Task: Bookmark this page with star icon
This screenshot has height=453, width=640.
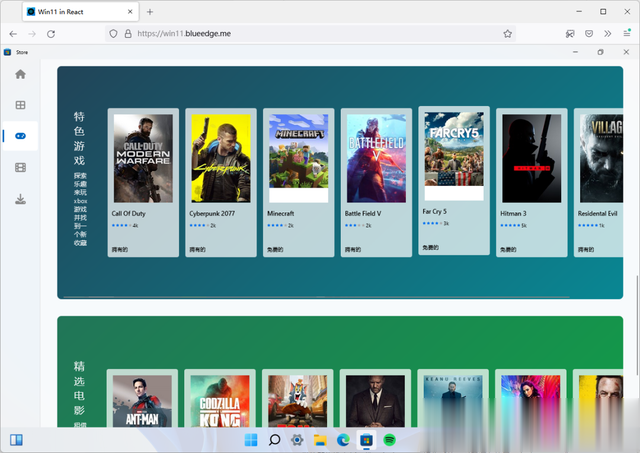Action: coord(507,33)
